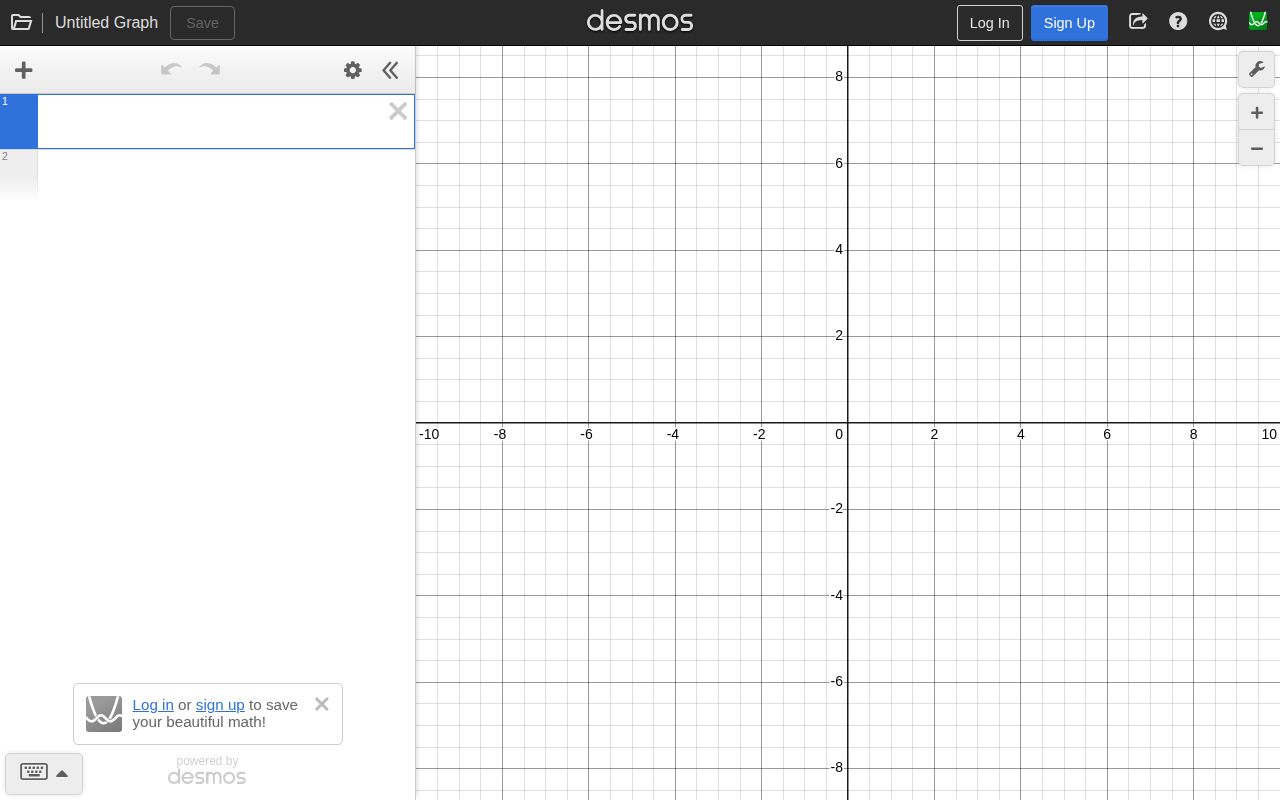This screenshot has width=1280, height=800.
Task: Expand the keyboard options chevron
Action: tap(62, 774)
